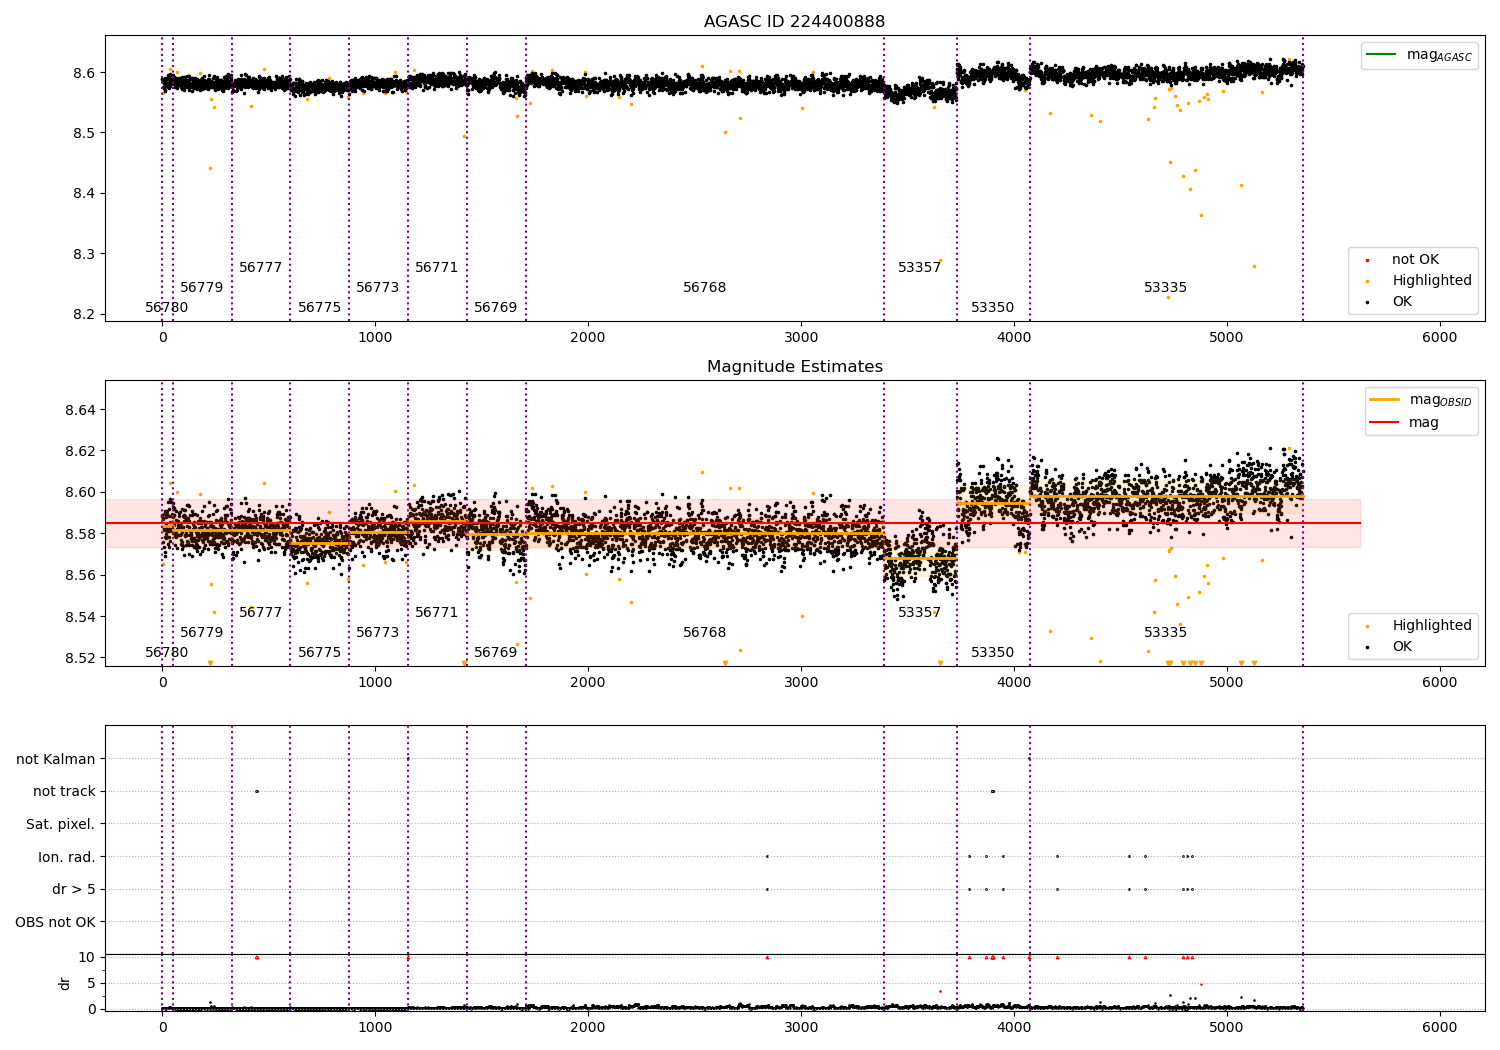Click the 'not Kalman' axis label
The width and height of the screenshot is (1500, 1050).
click(x=56, y=759)
